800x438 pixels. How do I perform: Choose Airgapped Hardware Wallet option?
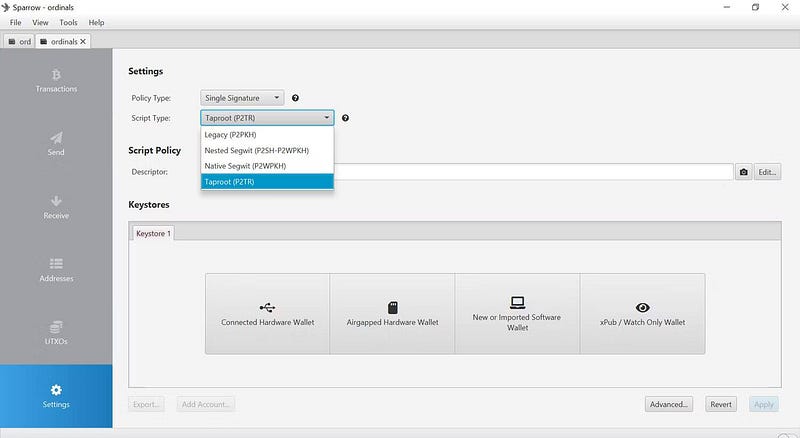coord(392,313)
